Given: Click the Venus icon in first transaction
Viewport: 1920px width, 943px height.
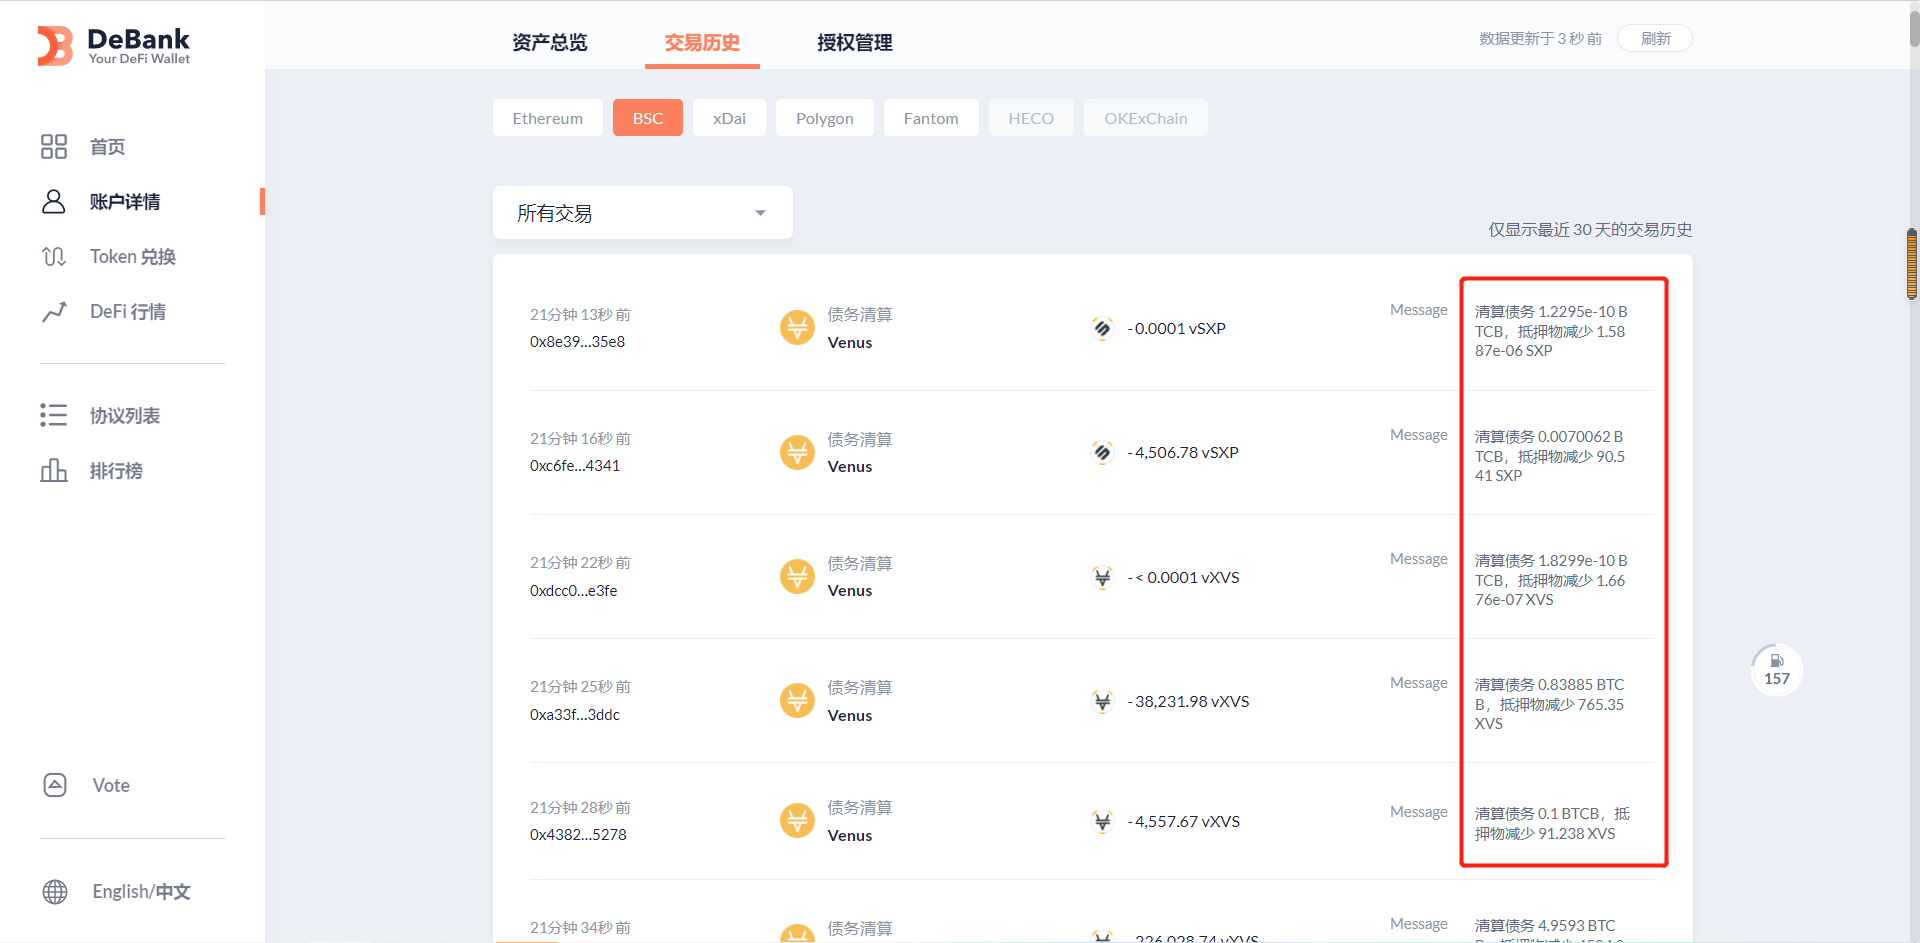Looking at the screenshot, I should click(797, 328).
